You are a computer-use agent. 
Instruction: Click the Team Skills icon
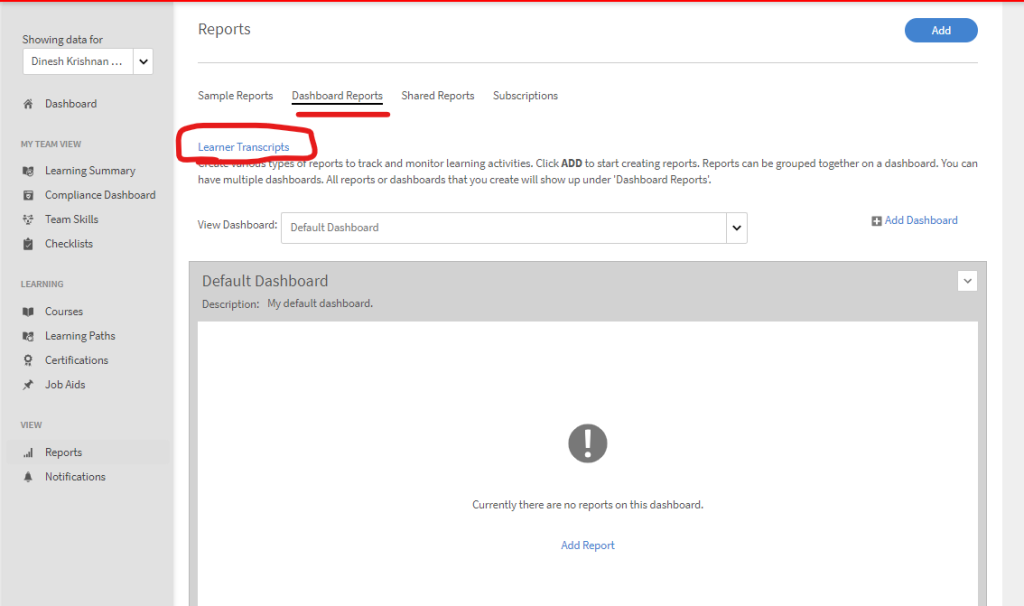pos(28,219)
